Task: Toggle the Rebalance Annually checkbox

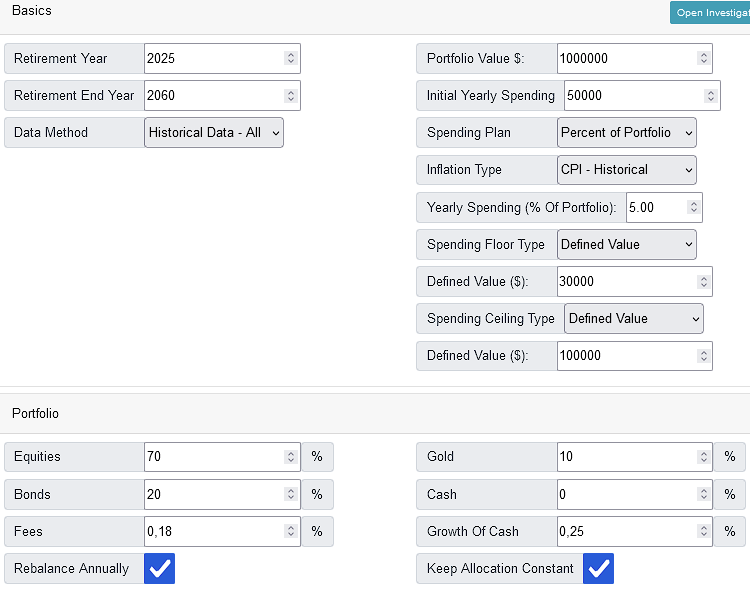Action: pyautogui.click(x=160, y=569)
